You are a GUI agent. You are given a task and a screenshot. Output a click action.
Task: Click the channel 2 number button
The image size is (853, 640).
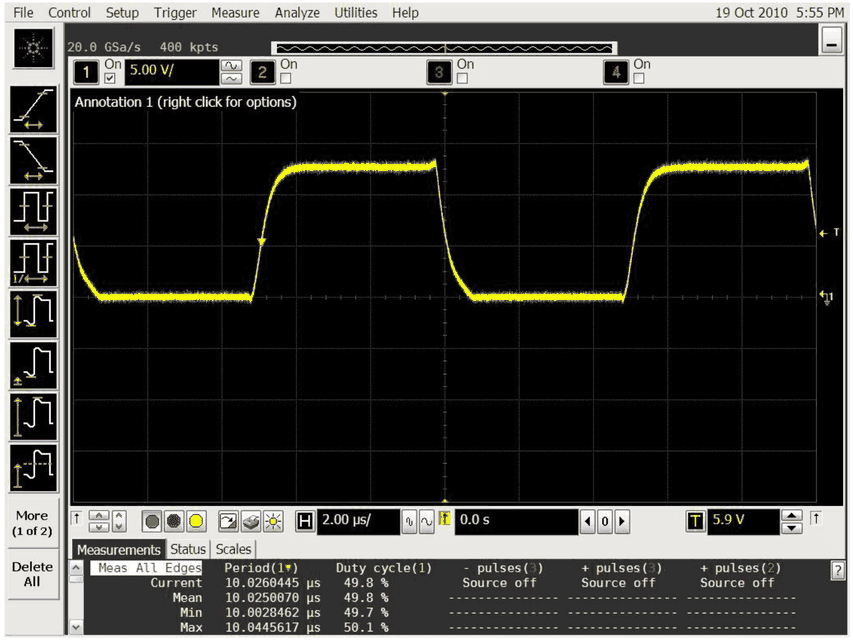point(262,72)
